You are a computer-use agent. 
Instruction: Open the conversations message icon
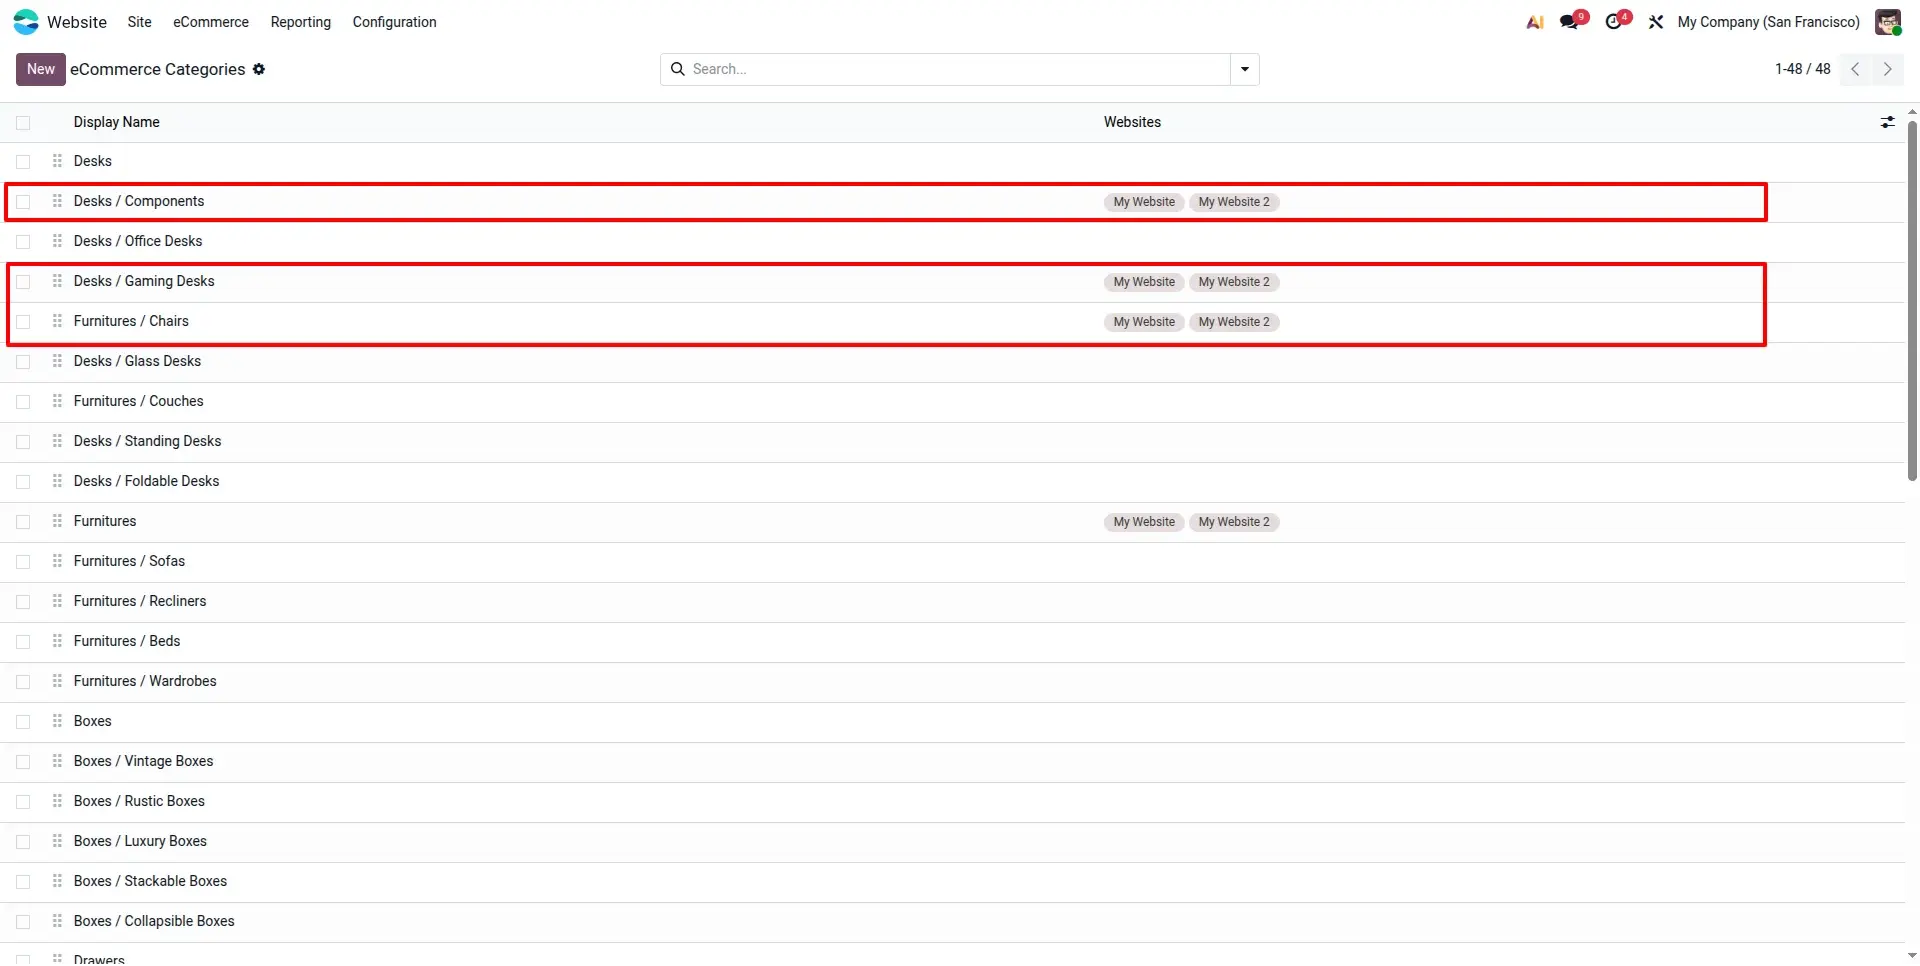(x=1570, y=22)
